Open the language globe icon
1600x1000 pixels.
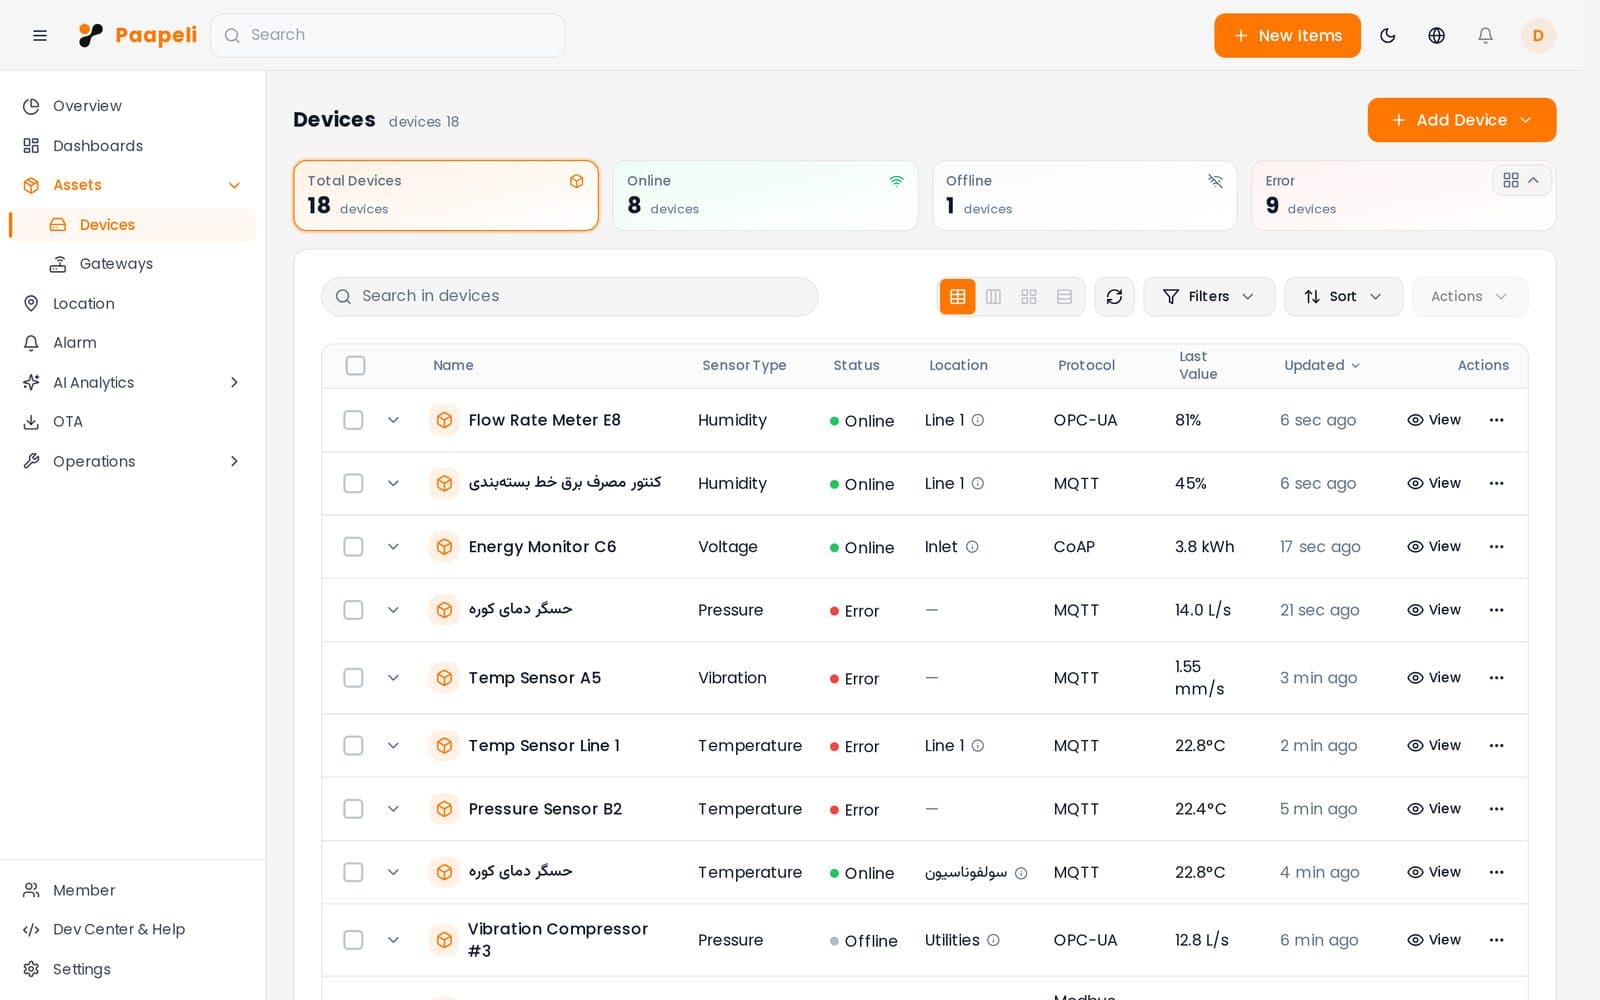pos(1436,35)
